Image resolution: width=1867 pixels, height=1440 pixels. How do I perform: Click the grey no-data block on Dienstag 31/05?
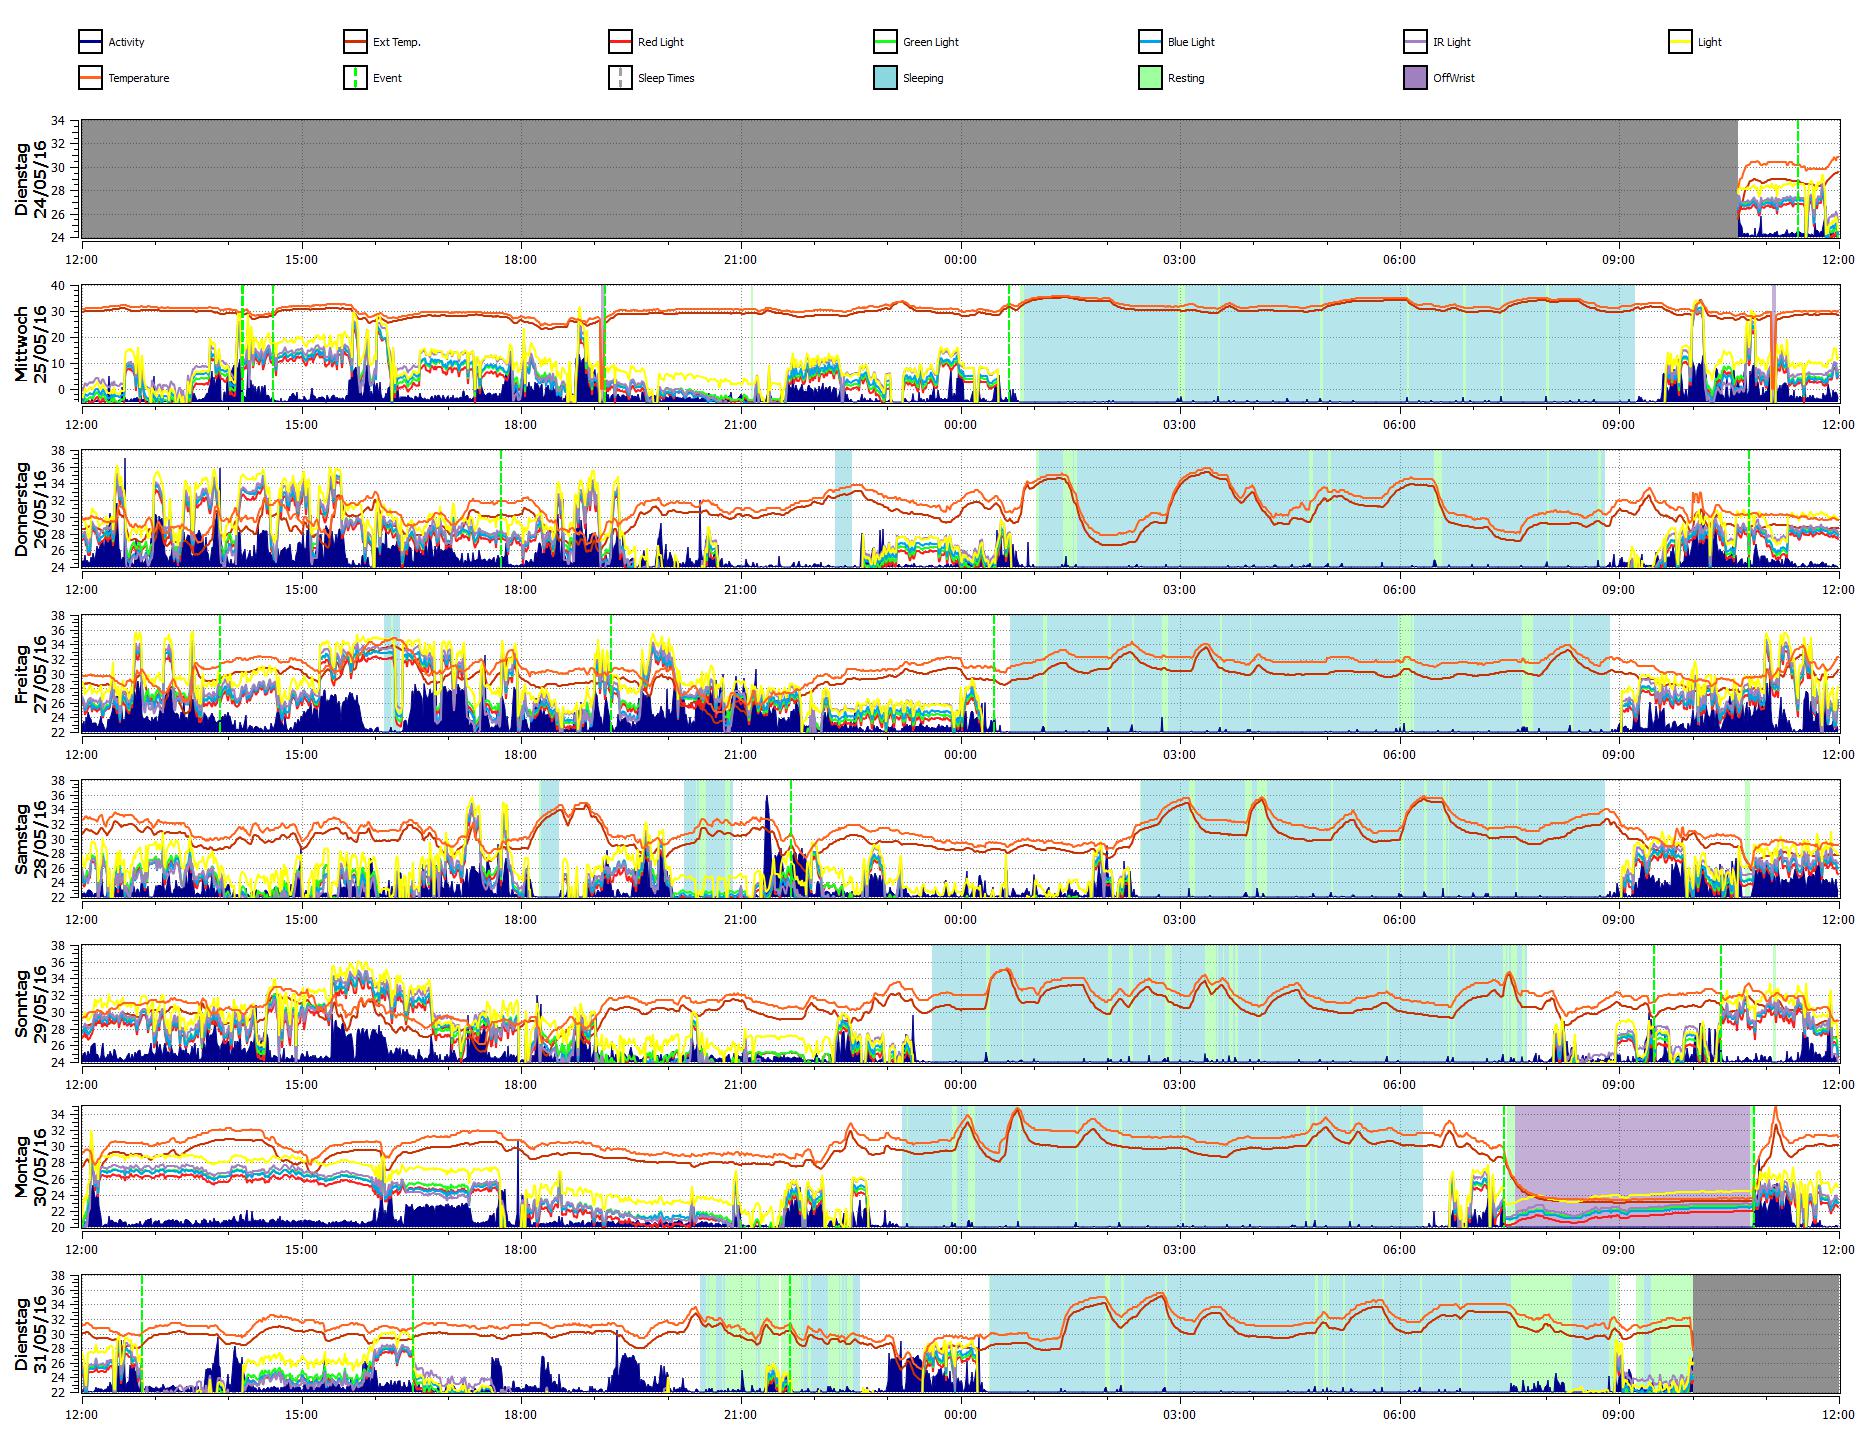click(1766, 1333)
